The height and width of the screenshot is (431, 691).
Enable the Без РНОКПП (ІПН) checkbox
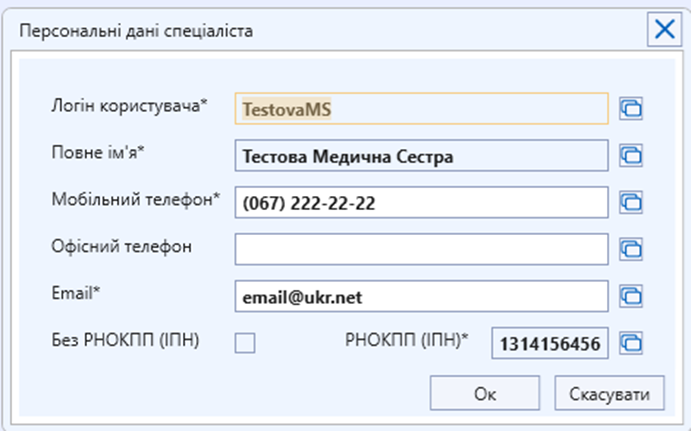coord(245,343)
